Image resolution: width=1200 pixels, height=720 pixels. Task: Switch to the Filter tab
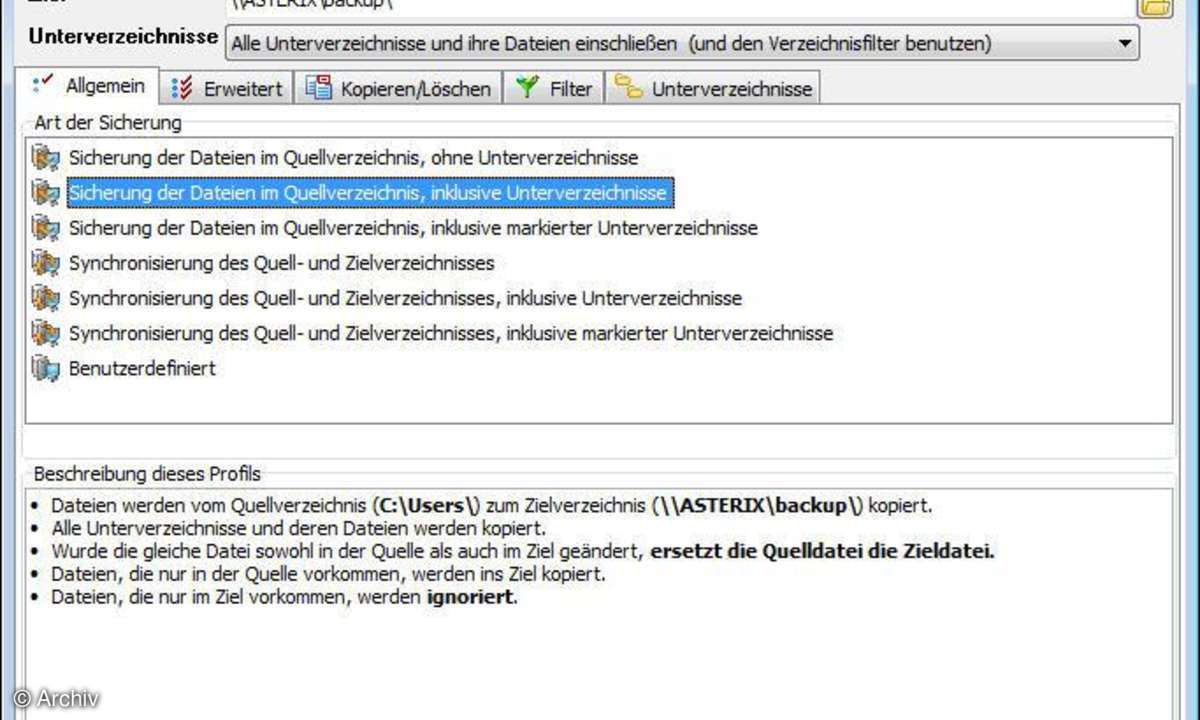point(556,88)
